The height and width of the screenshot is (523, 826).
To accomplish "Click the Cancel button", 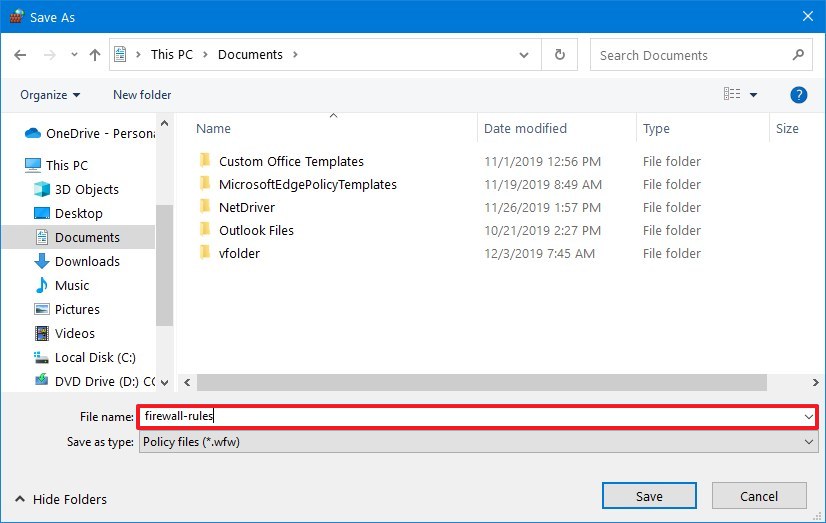I will click(x=758, y=496).
